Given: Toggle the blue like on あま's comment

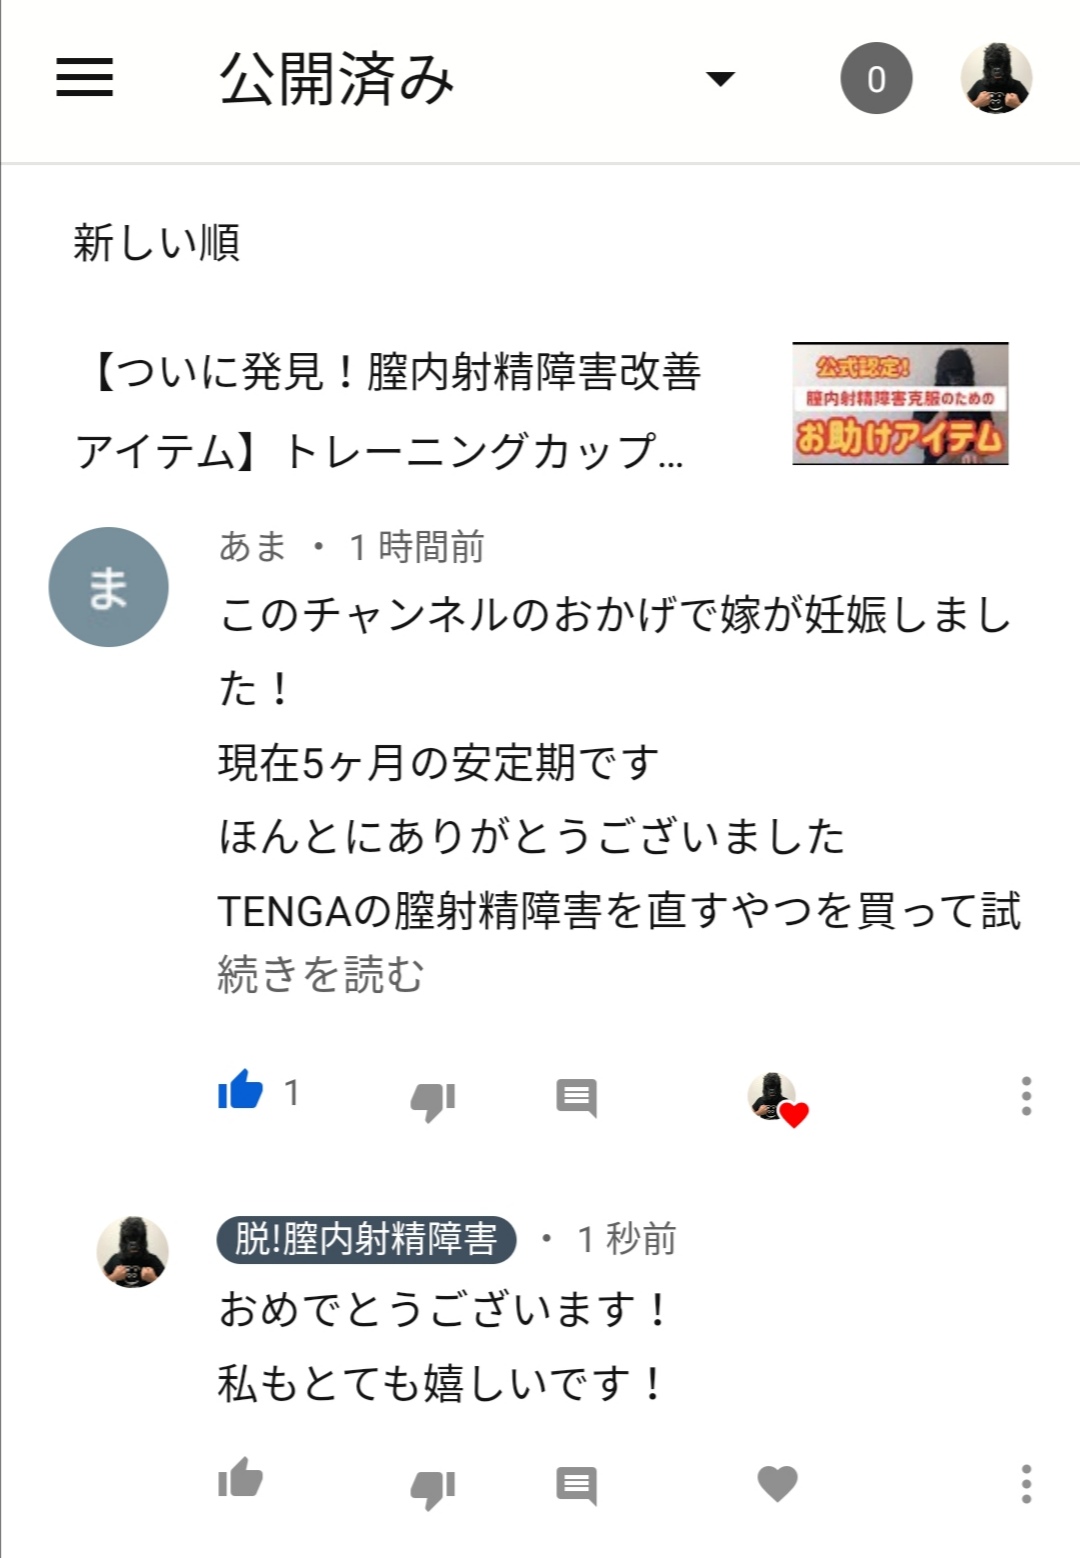Looking at the screenshot, I should pos(241,1091).
